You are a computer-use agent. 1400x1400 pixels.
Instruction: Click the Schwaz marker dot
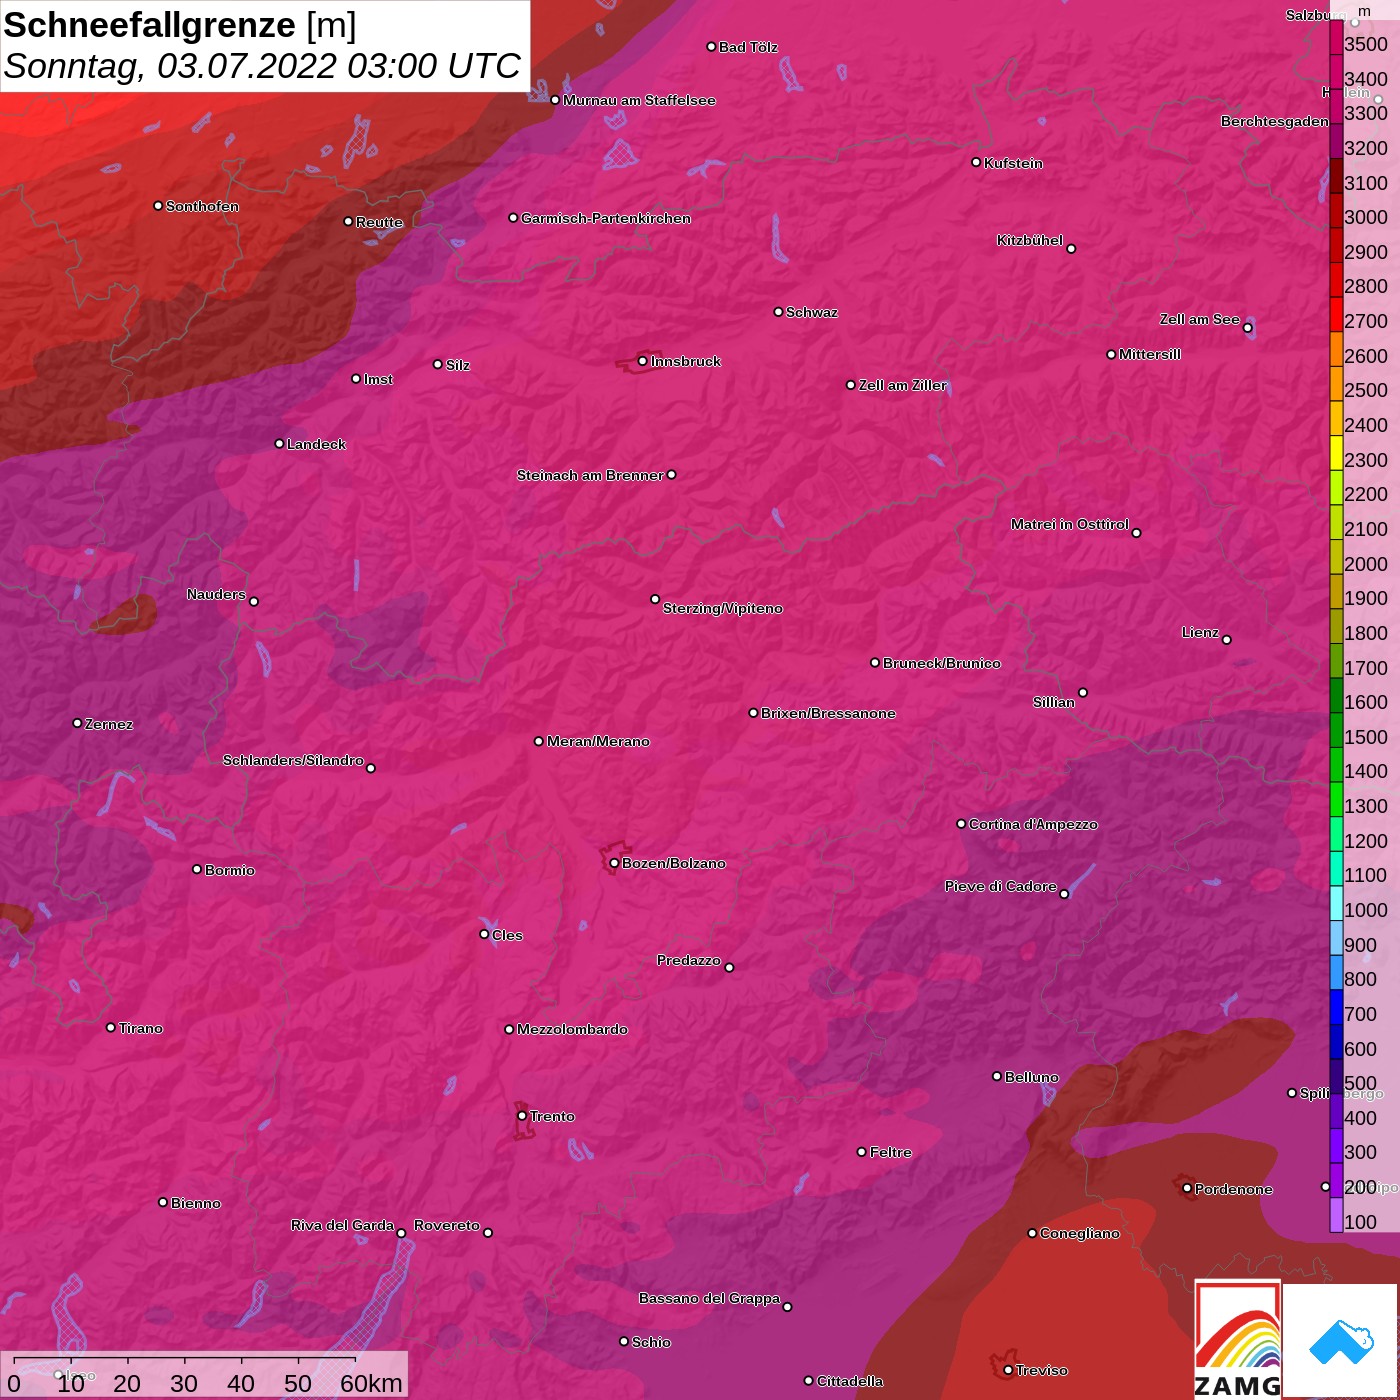(x=778, y=312)
